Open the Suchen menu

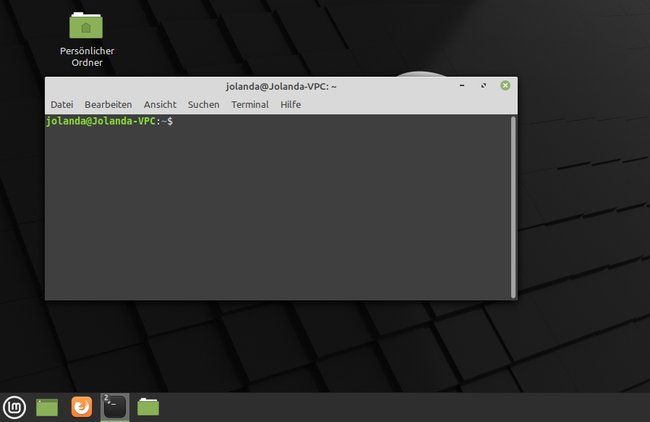click(x=204, y=104)
